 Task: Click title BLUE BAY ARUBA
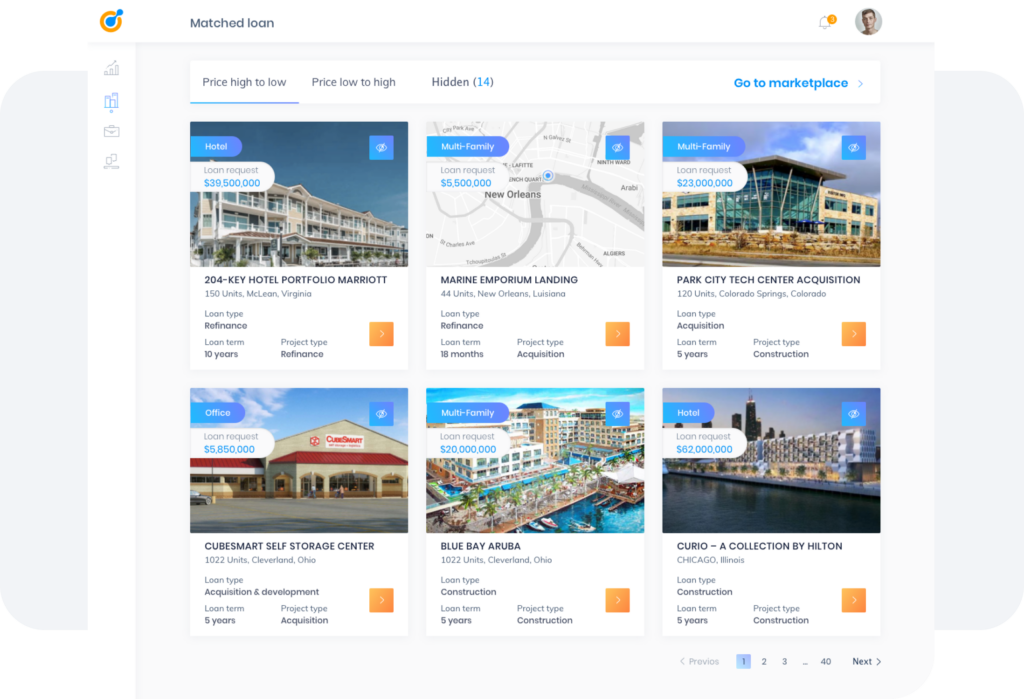pyautogui.click(x=481, y=546)
